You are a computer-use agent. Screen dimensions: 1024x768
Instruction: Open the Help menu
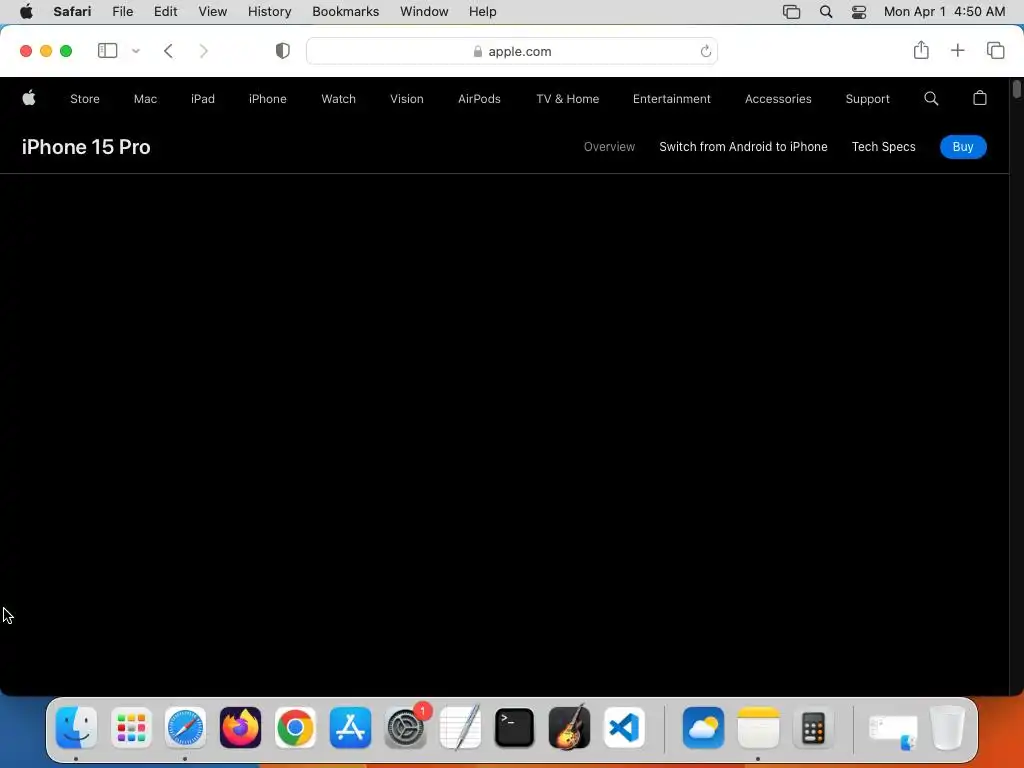coord(483,11)
